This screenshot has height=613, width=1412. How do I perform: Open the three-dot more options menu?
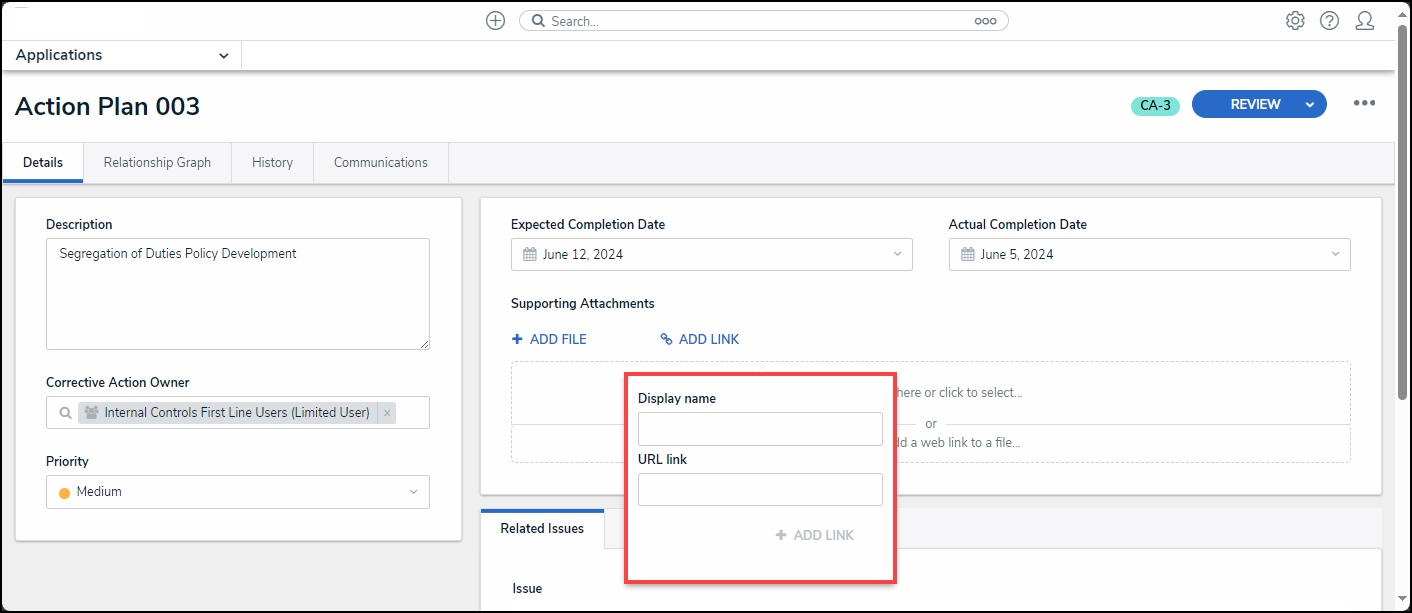tap(1364, 103)
